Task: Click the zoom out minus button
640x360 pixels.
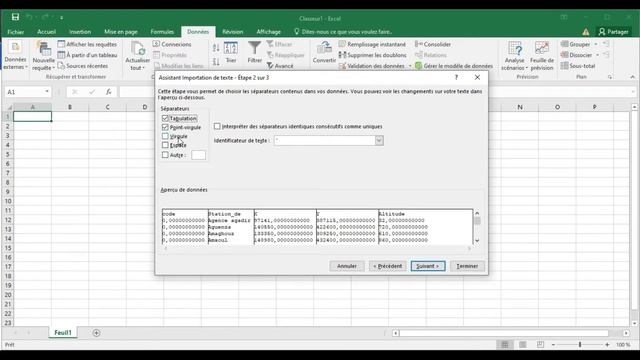Action: point(553,345)
